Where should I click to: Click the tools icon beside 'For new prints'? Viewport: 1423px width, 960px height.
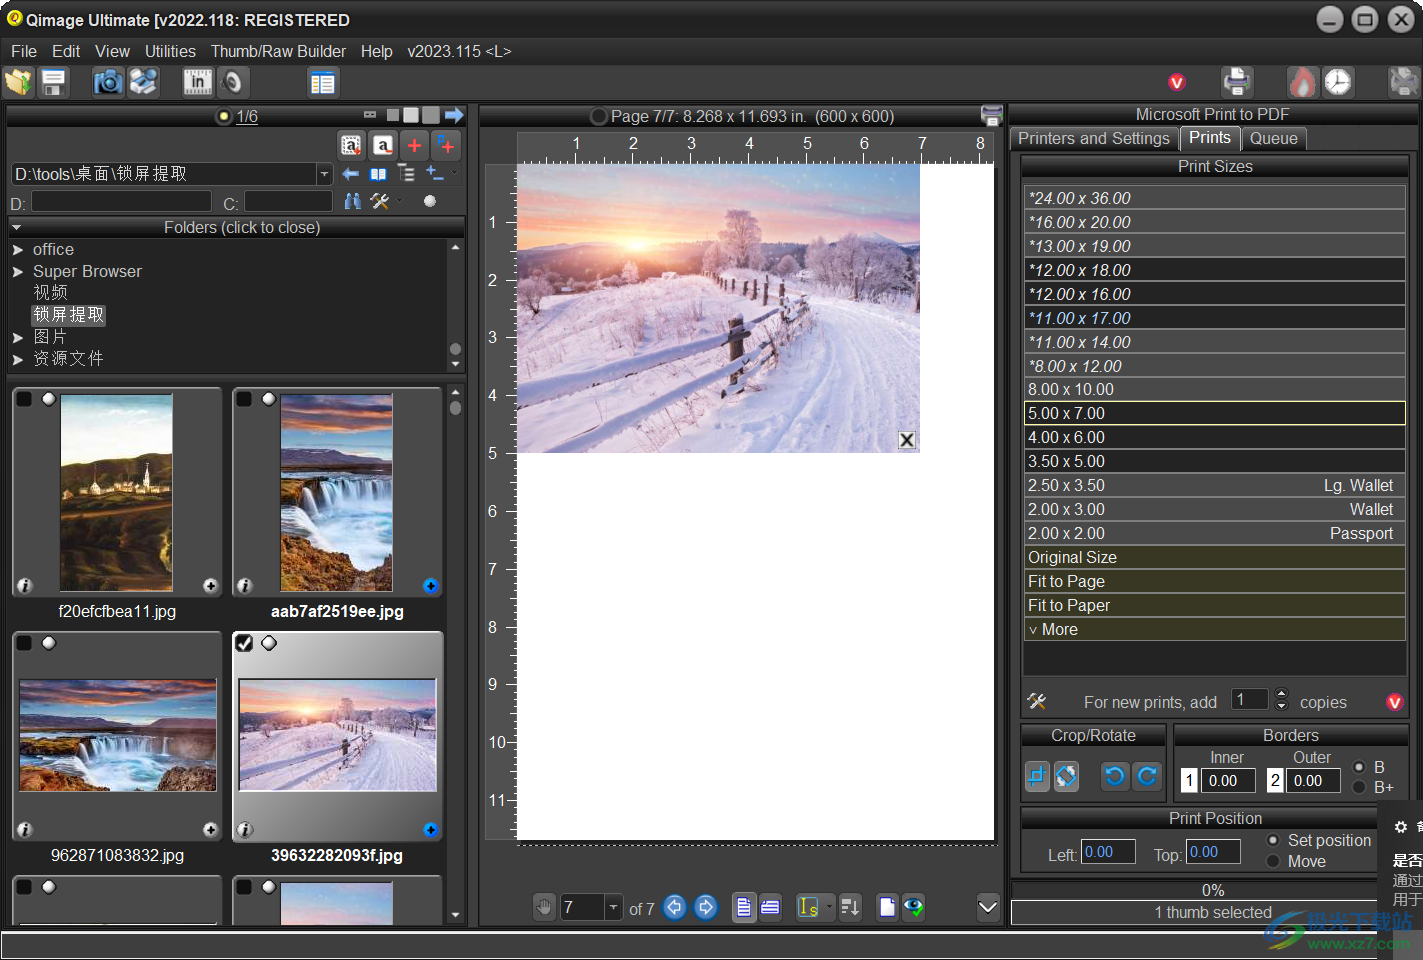[1037, 702]
